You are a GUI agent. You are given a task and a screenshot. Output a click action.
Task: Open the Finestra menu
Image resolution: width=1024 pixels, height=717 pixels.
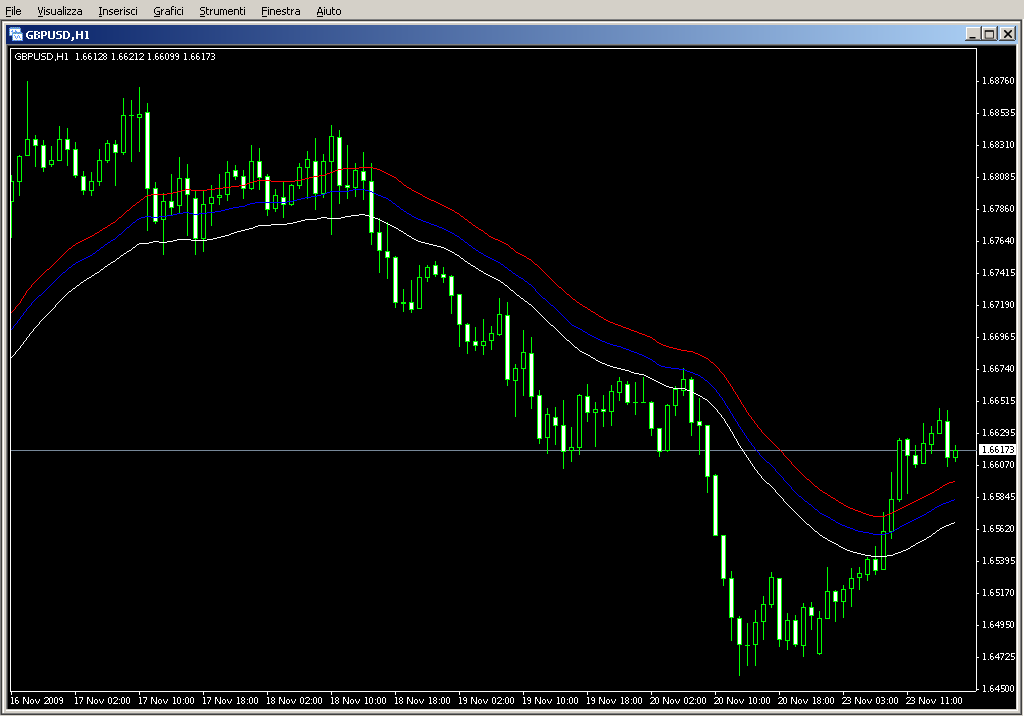[x=280, y=11]
